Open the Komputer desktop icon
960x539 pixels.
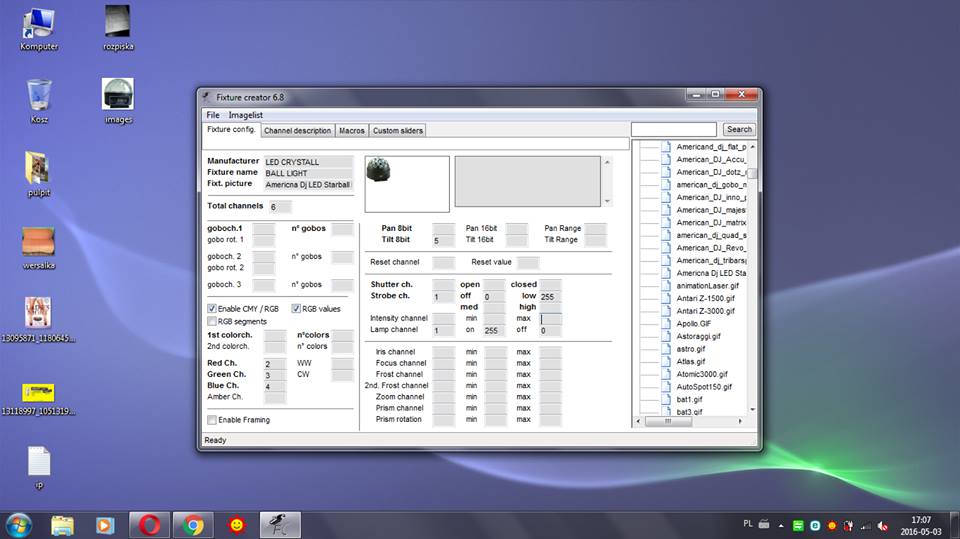(x=39, y=22)
